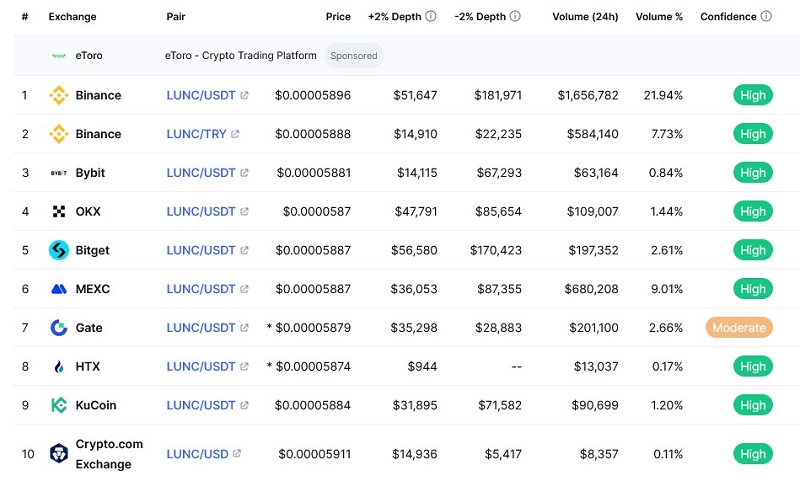Click the Sponsored label next to eToro

click(x=354, y=56)
